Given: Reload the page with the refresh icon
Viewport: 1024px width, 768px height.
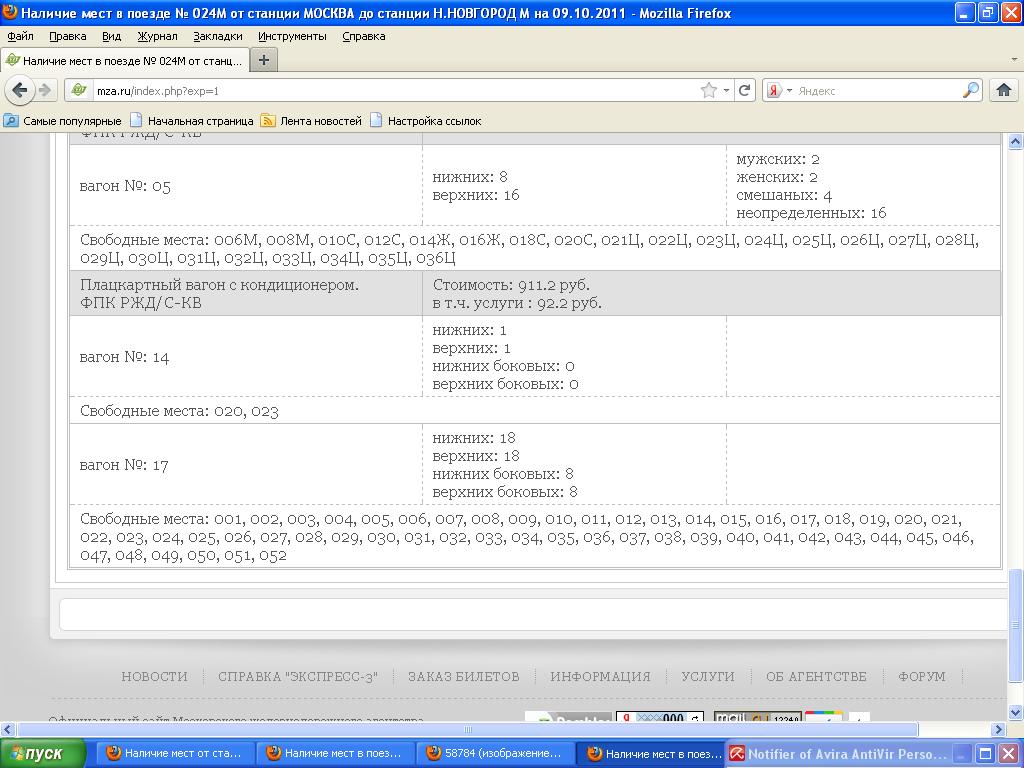Looking at the screenshot, I should click(745, 90).
